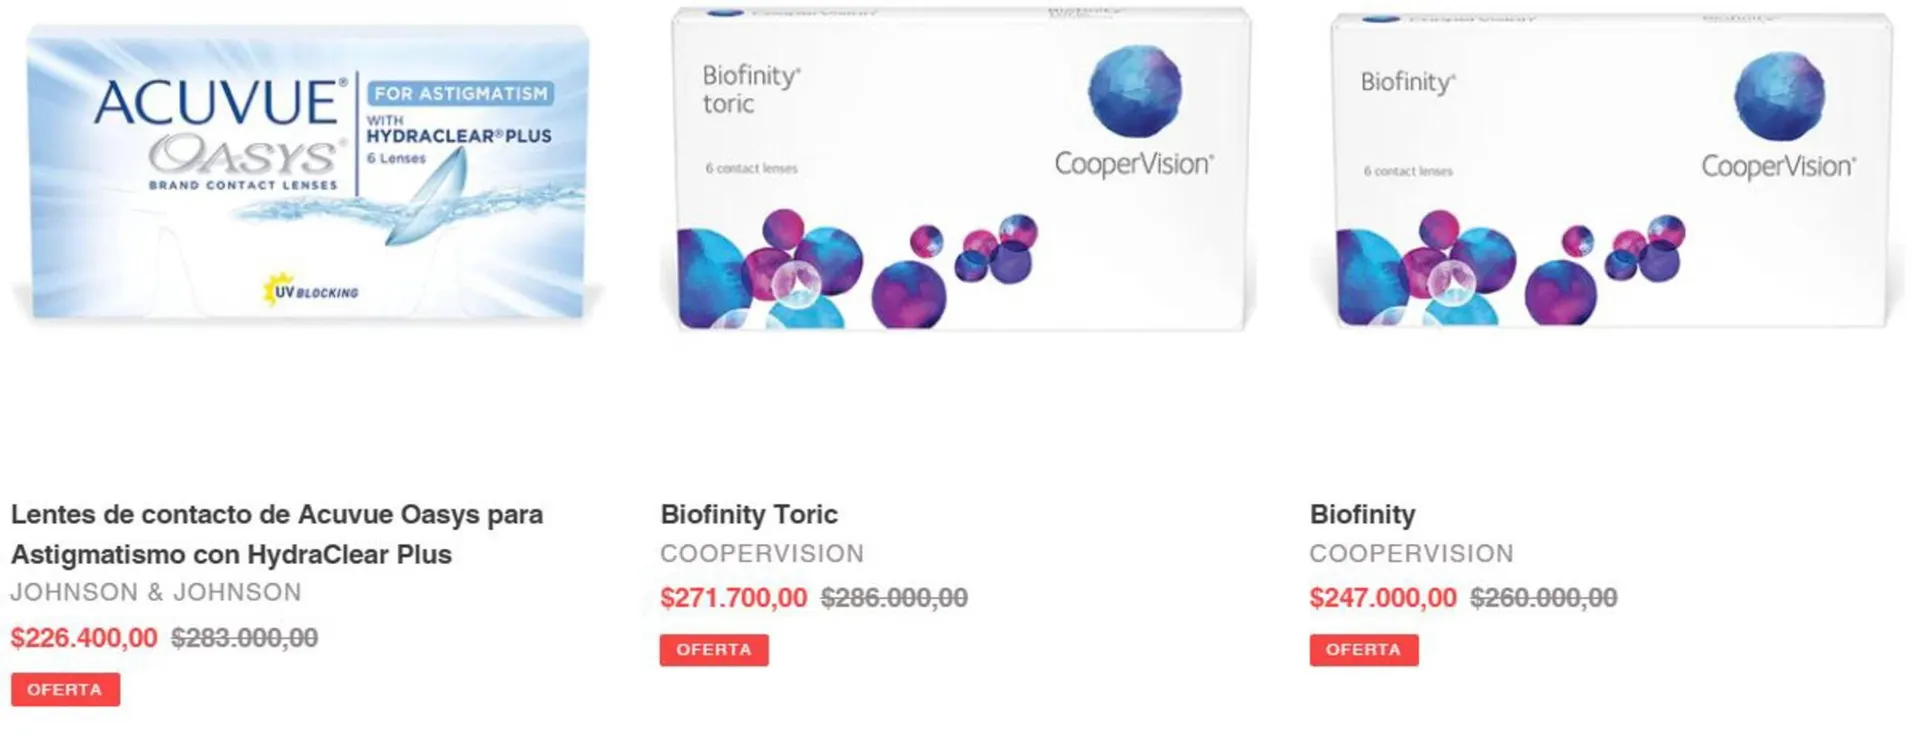Click the $226.400,00 sale price
This screenshot has width=1920, height=734.
coord(84,638)
